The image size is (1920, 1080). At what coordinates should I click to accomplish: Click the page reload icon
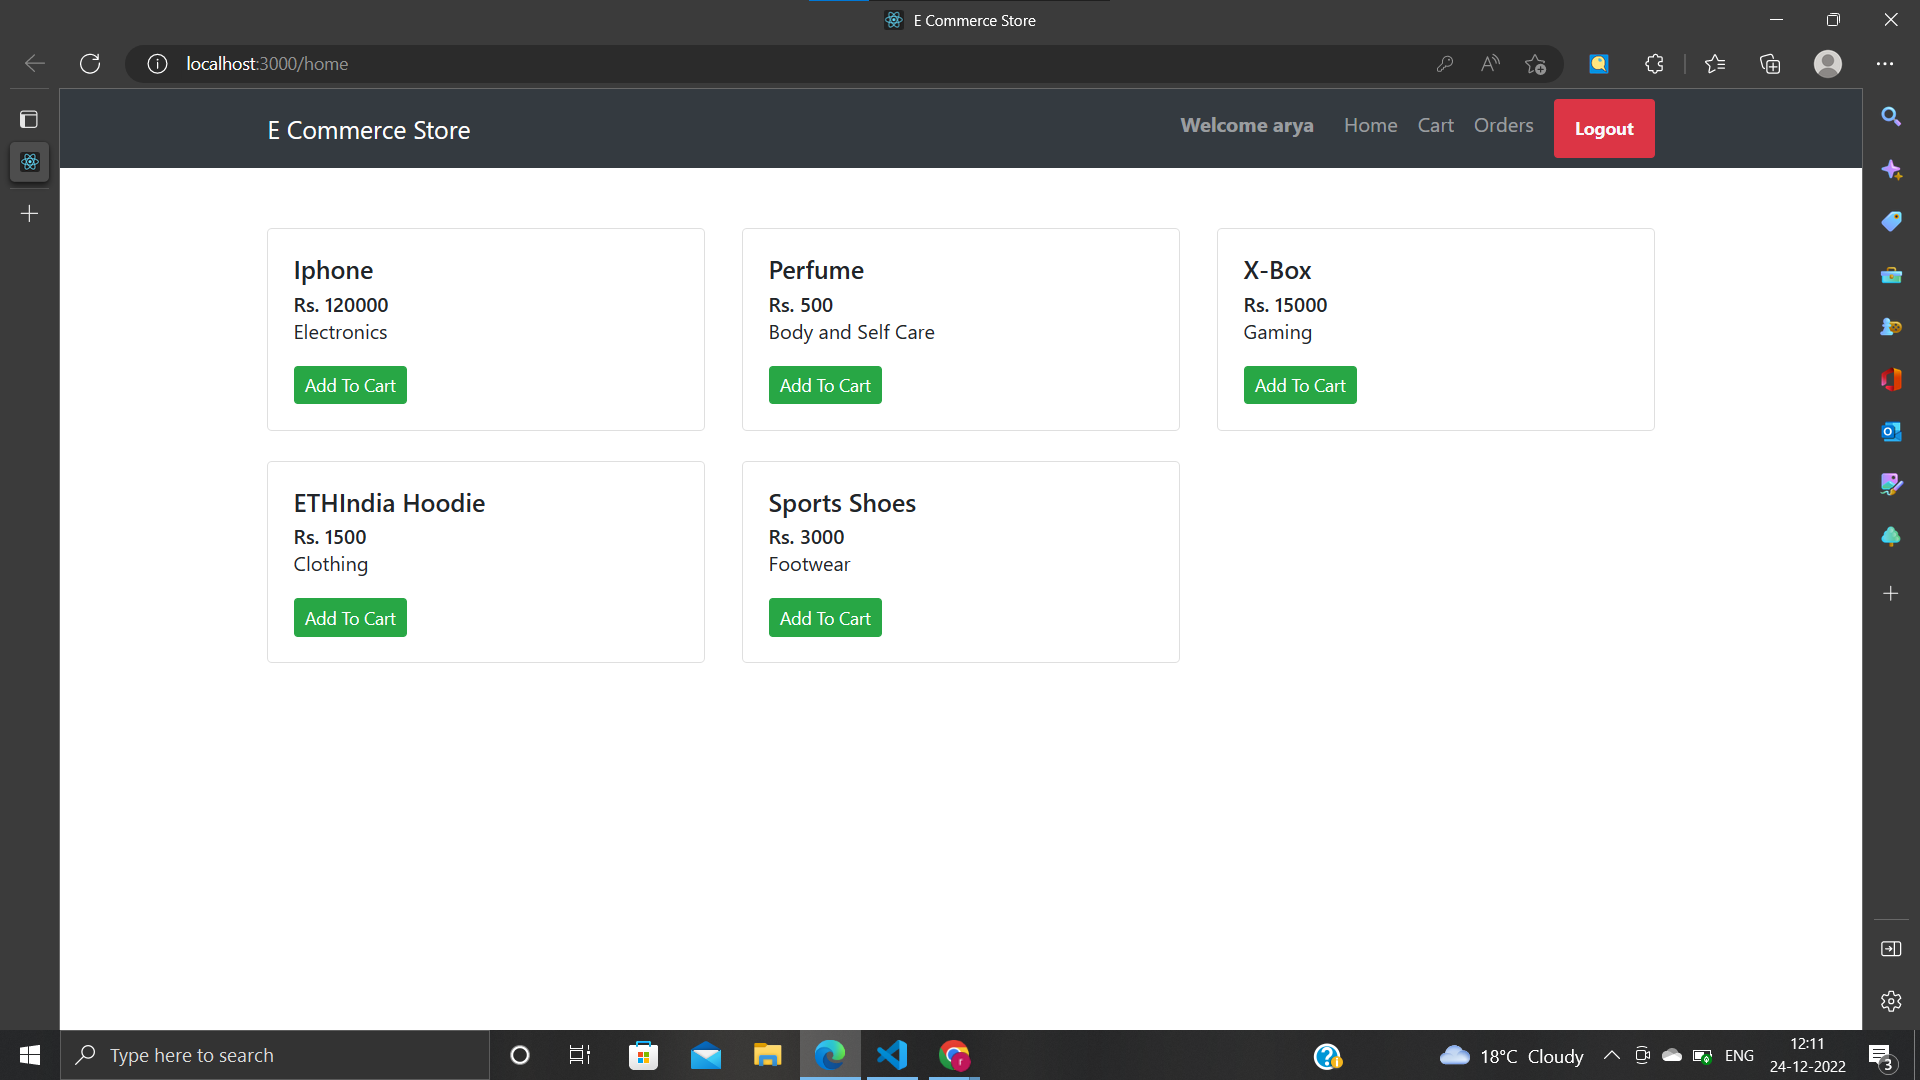pyautogui.click(x=90, y=63)
